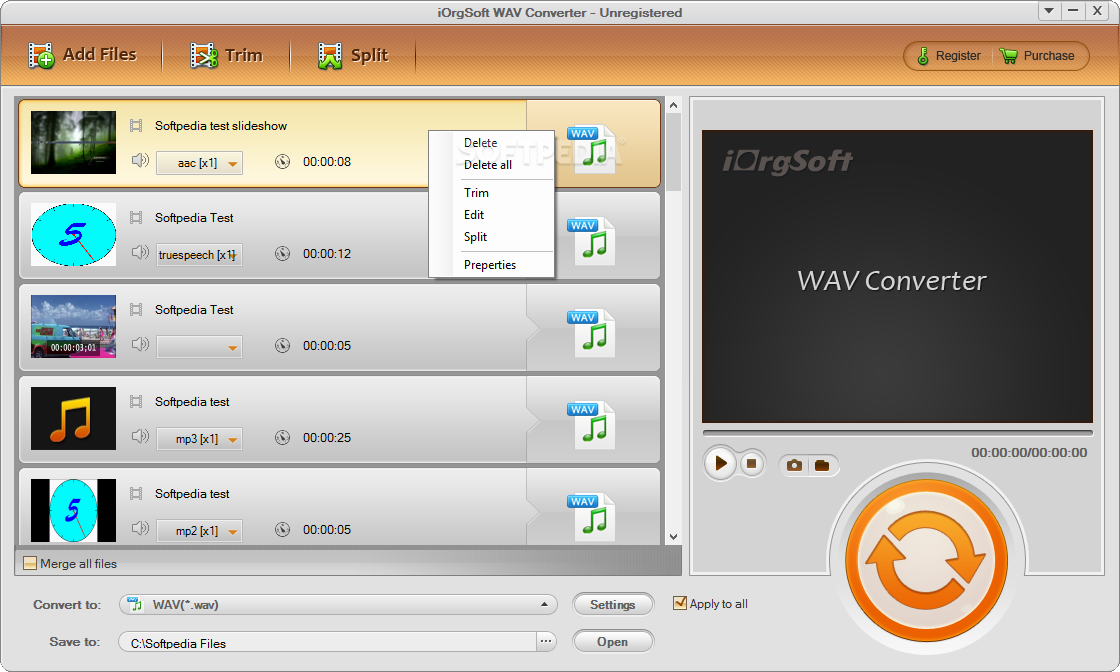Screen dimensions: 1120x672
Task: Click the preview seek bar
Action: tap(898, 433)
